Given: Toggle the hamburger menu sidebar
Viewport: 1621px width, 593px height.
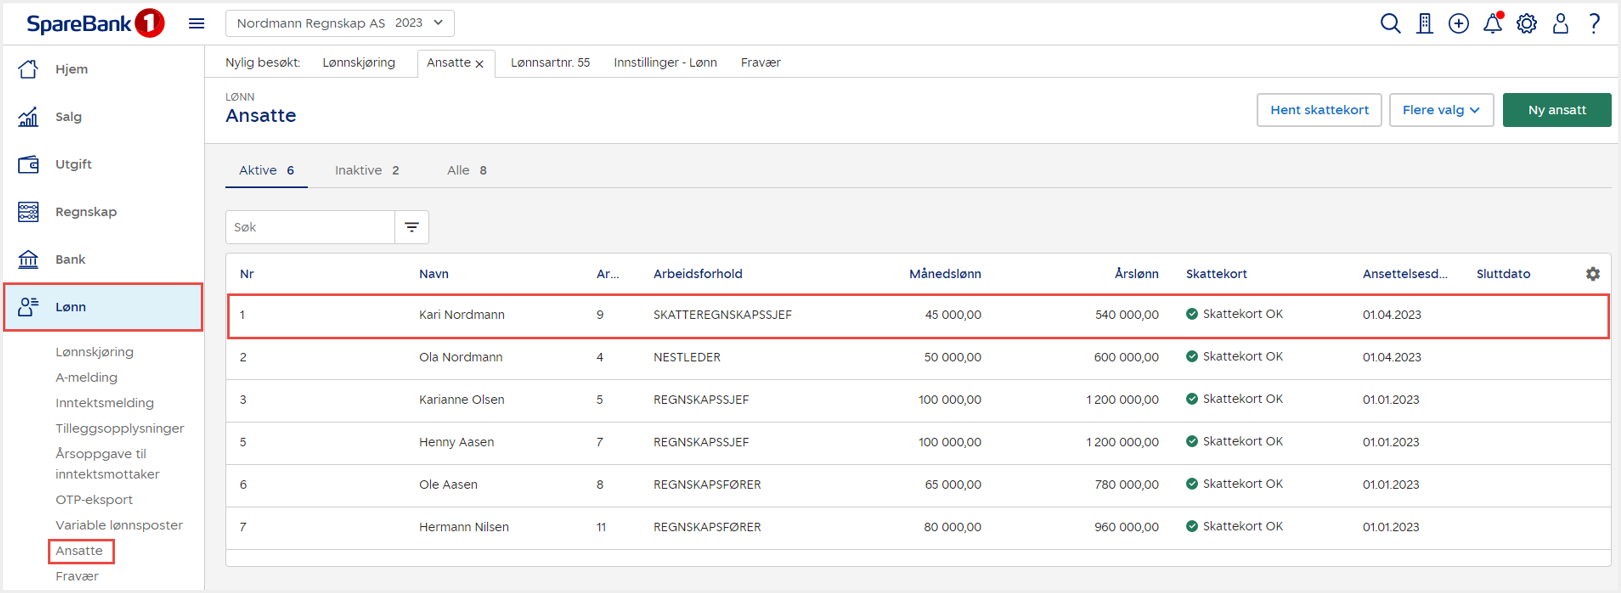Looking at the screenshot, I should [x=197, y=23].
